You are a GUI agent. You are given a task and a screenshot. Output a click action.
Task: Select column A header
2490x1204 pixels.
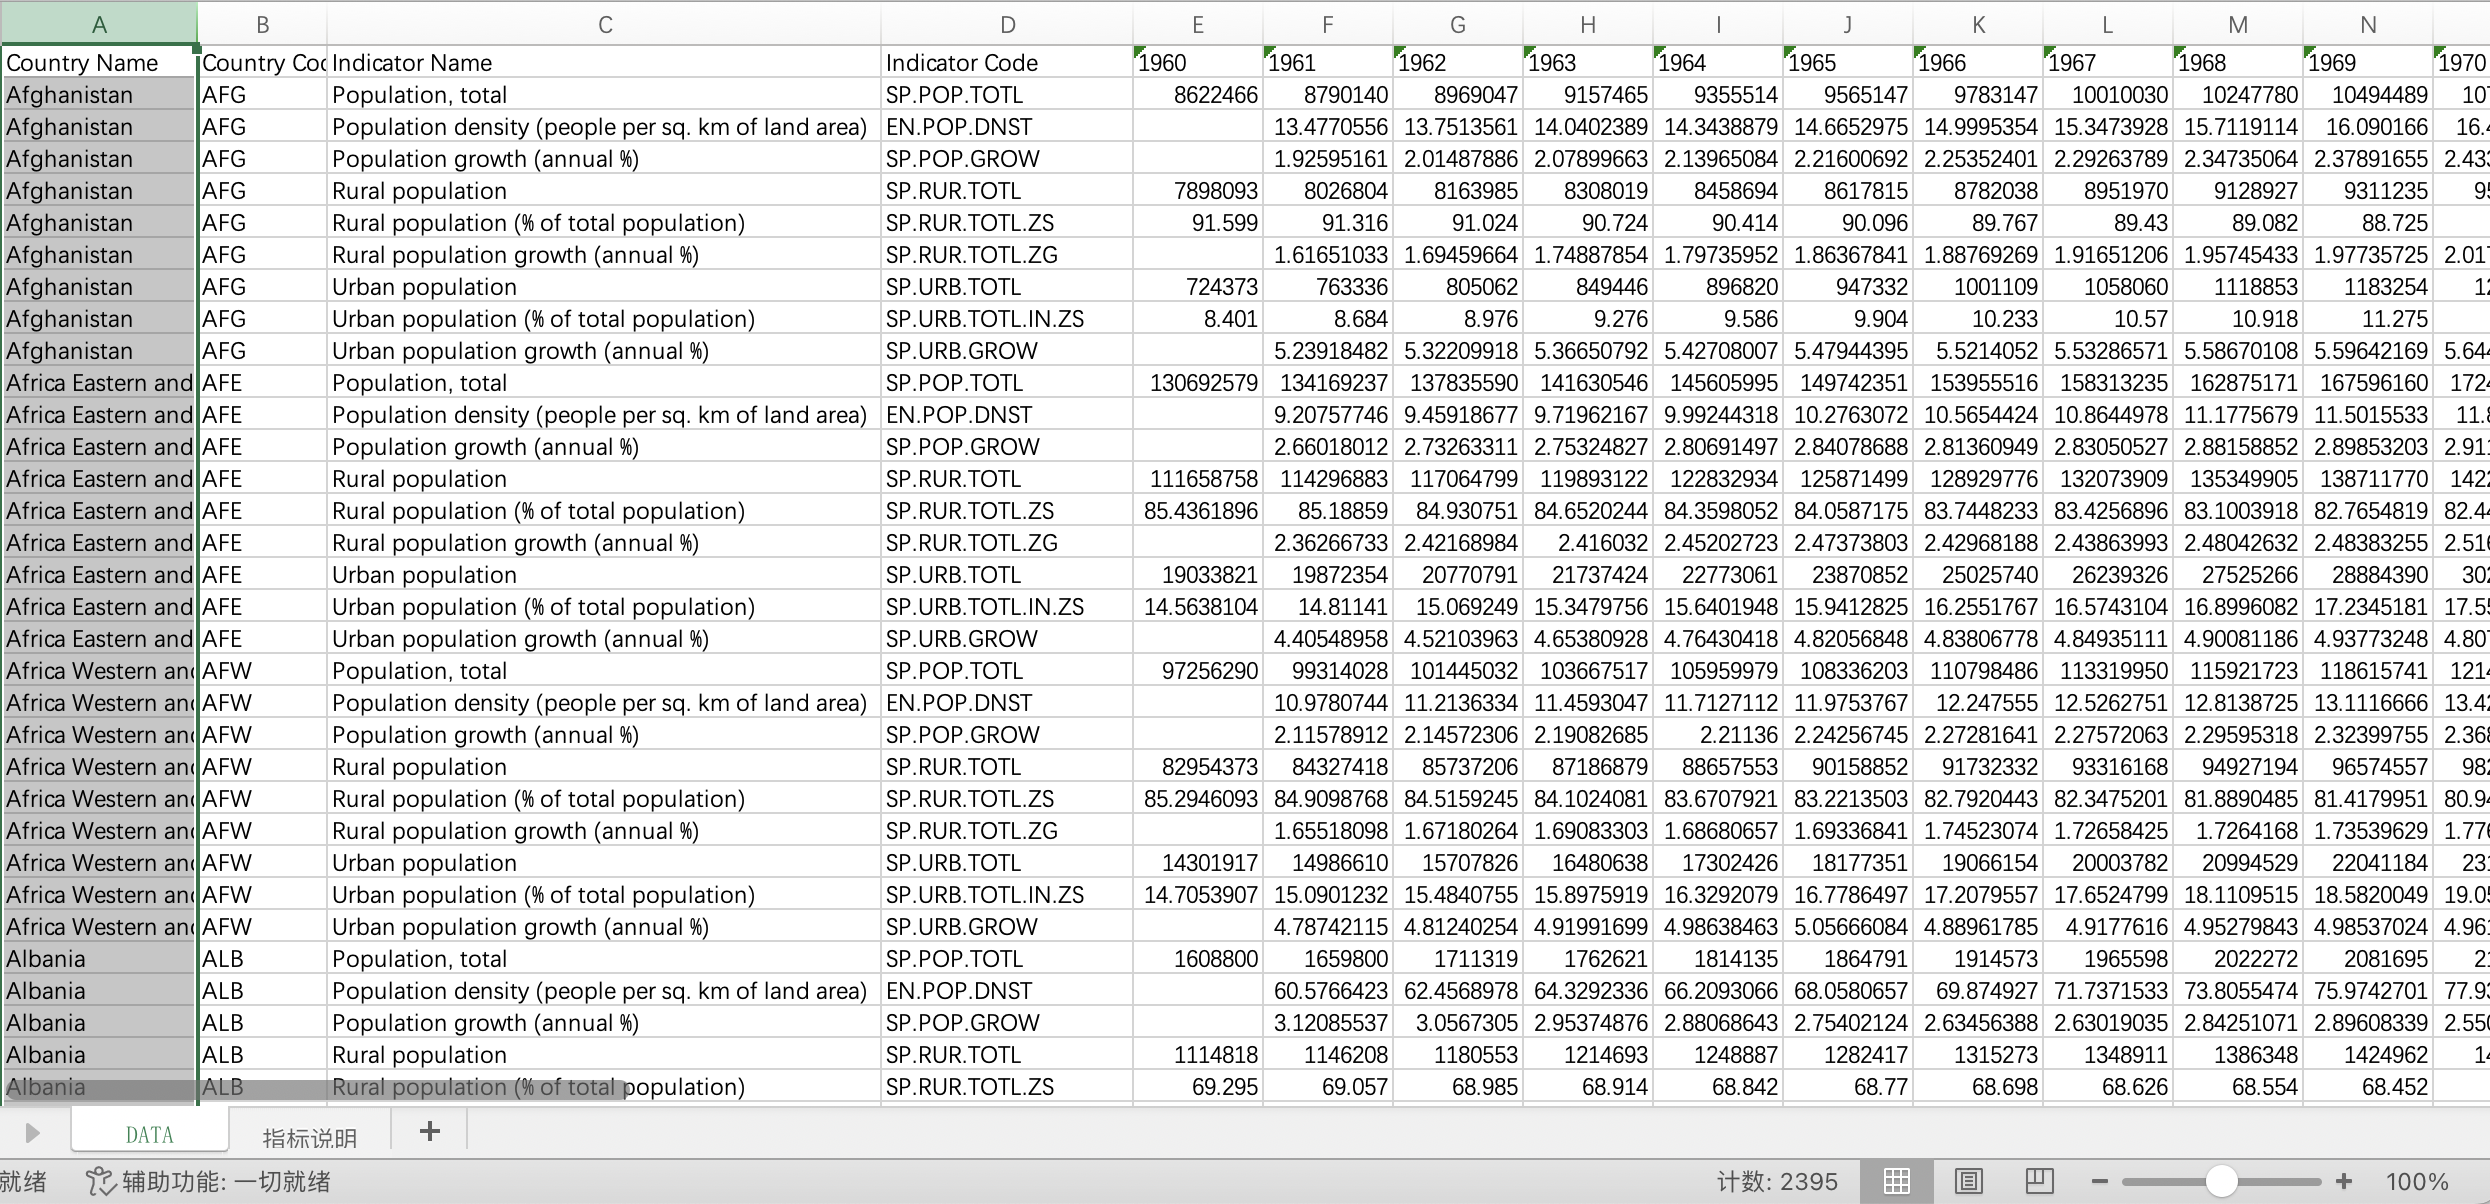tap(99, 25)
